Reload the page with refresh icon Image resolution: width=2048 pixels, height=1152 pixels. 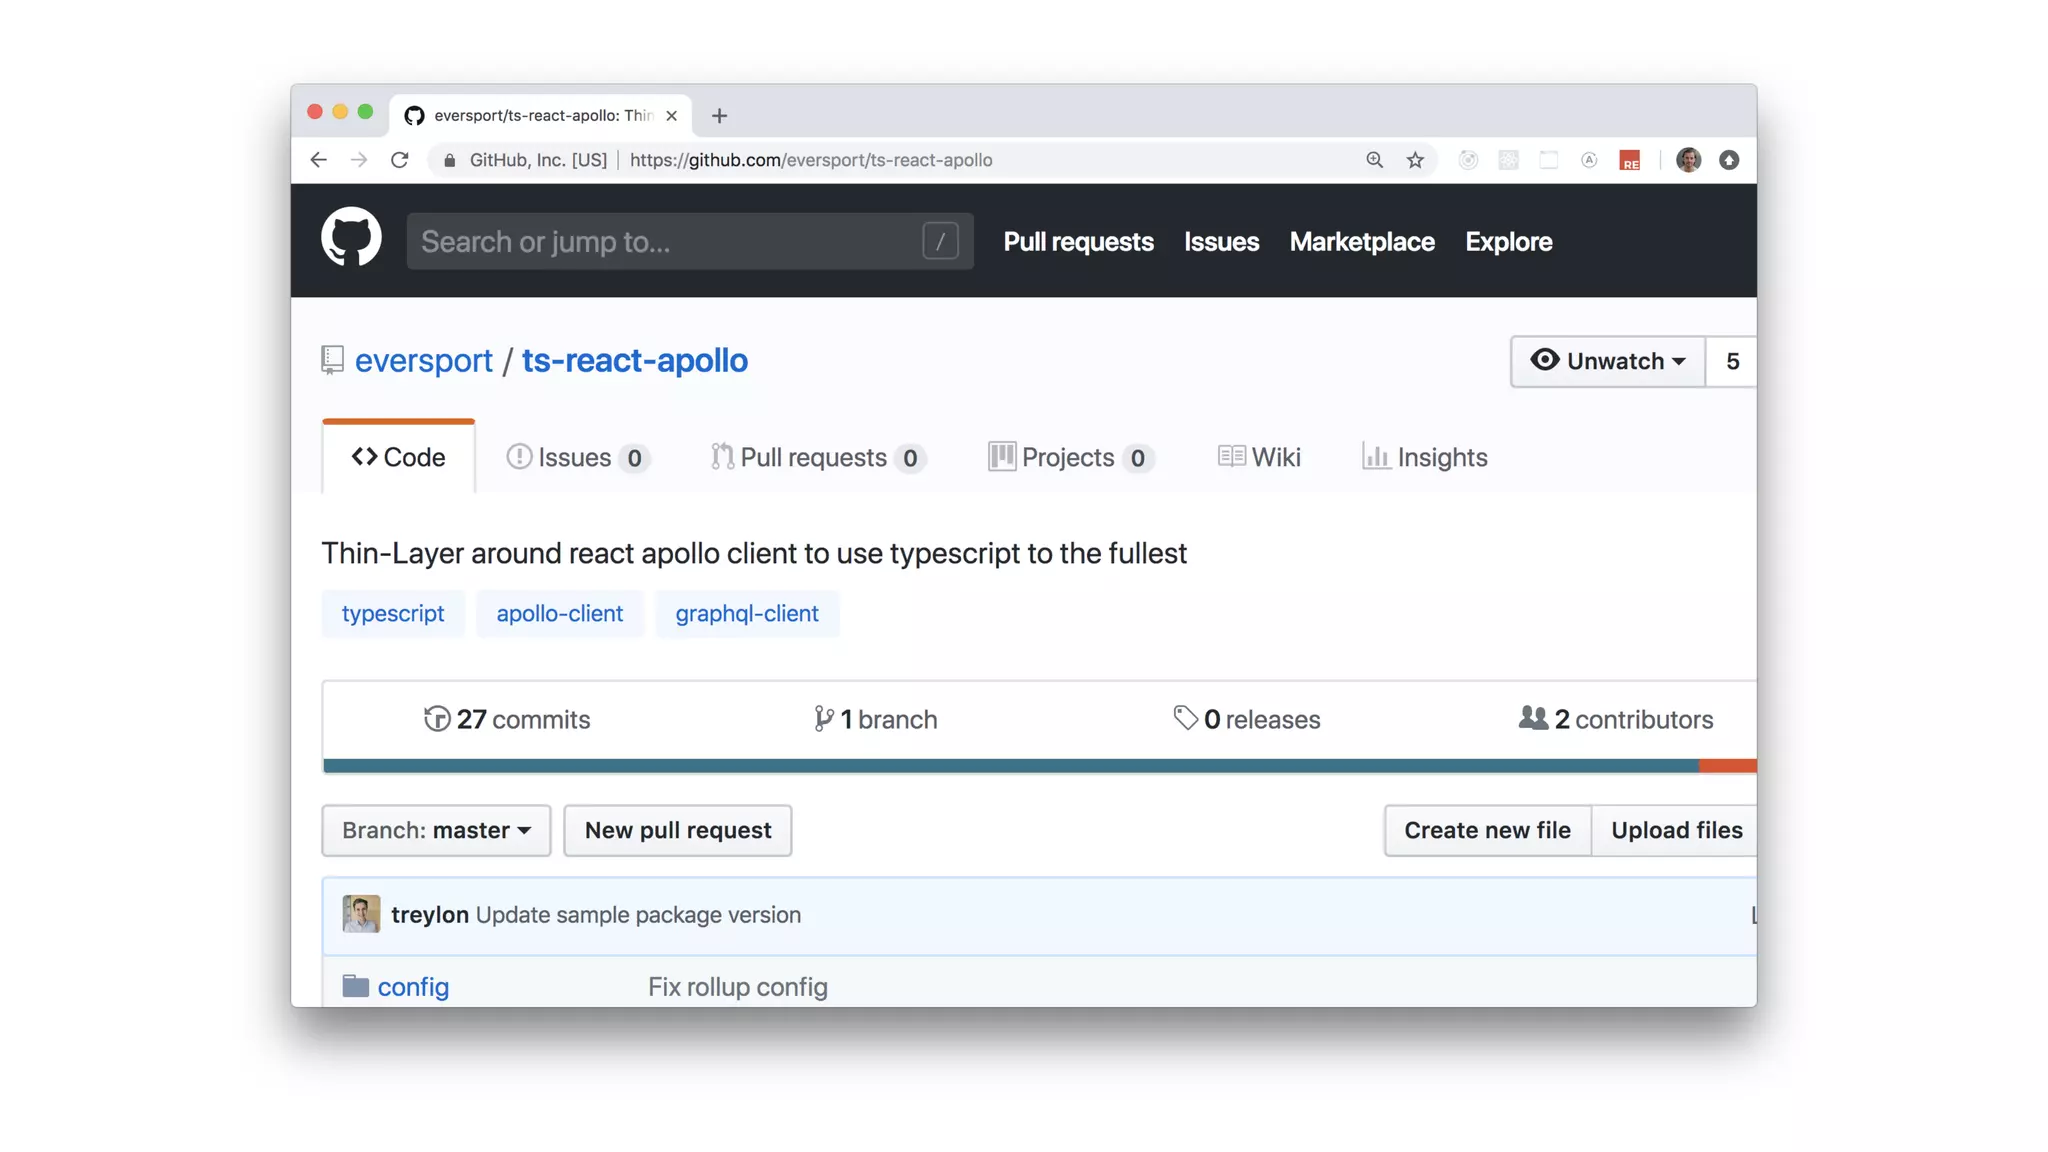point(400,160)
